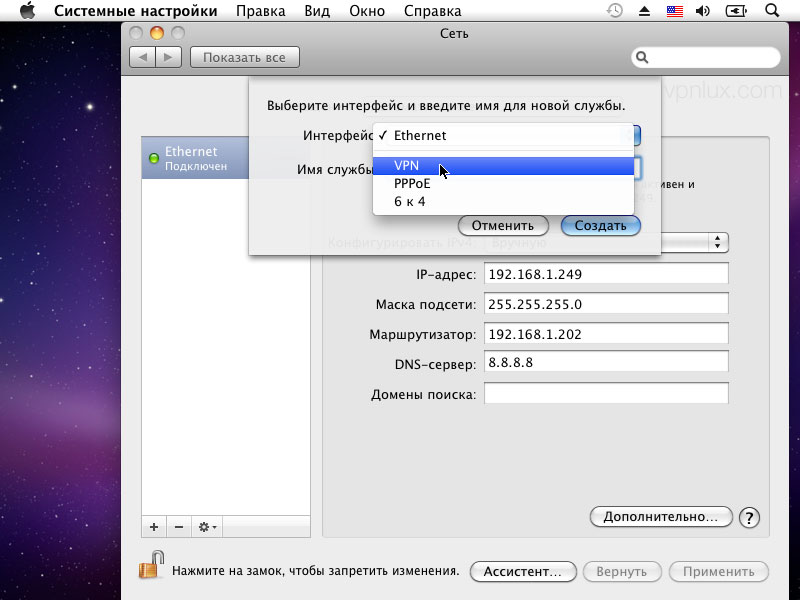Screen dimensions: 800x600
Task: Open the Дополнительно advanced settings
Action: tap(661, 517)
